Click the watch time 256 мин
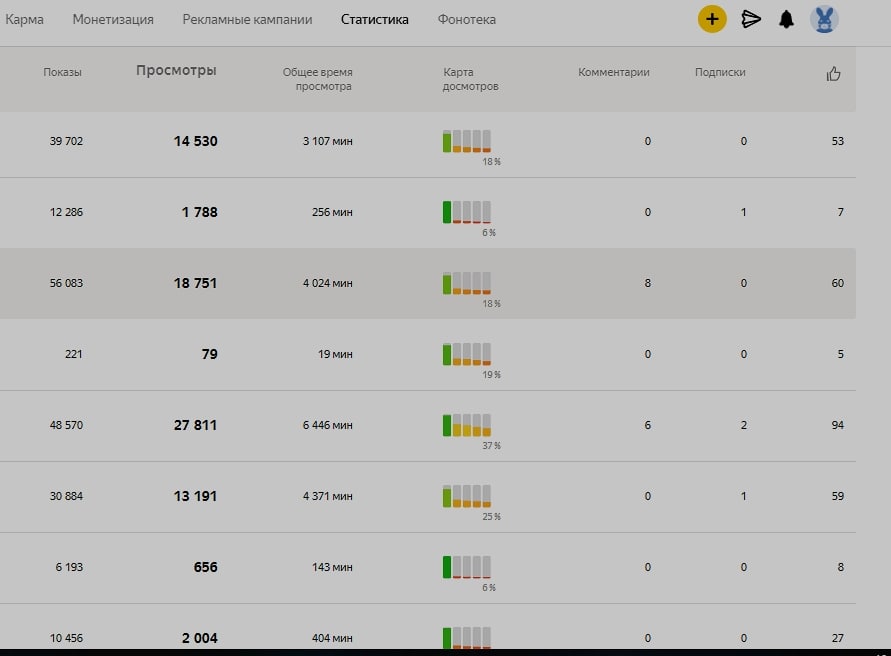 click(x=332, y=212)
